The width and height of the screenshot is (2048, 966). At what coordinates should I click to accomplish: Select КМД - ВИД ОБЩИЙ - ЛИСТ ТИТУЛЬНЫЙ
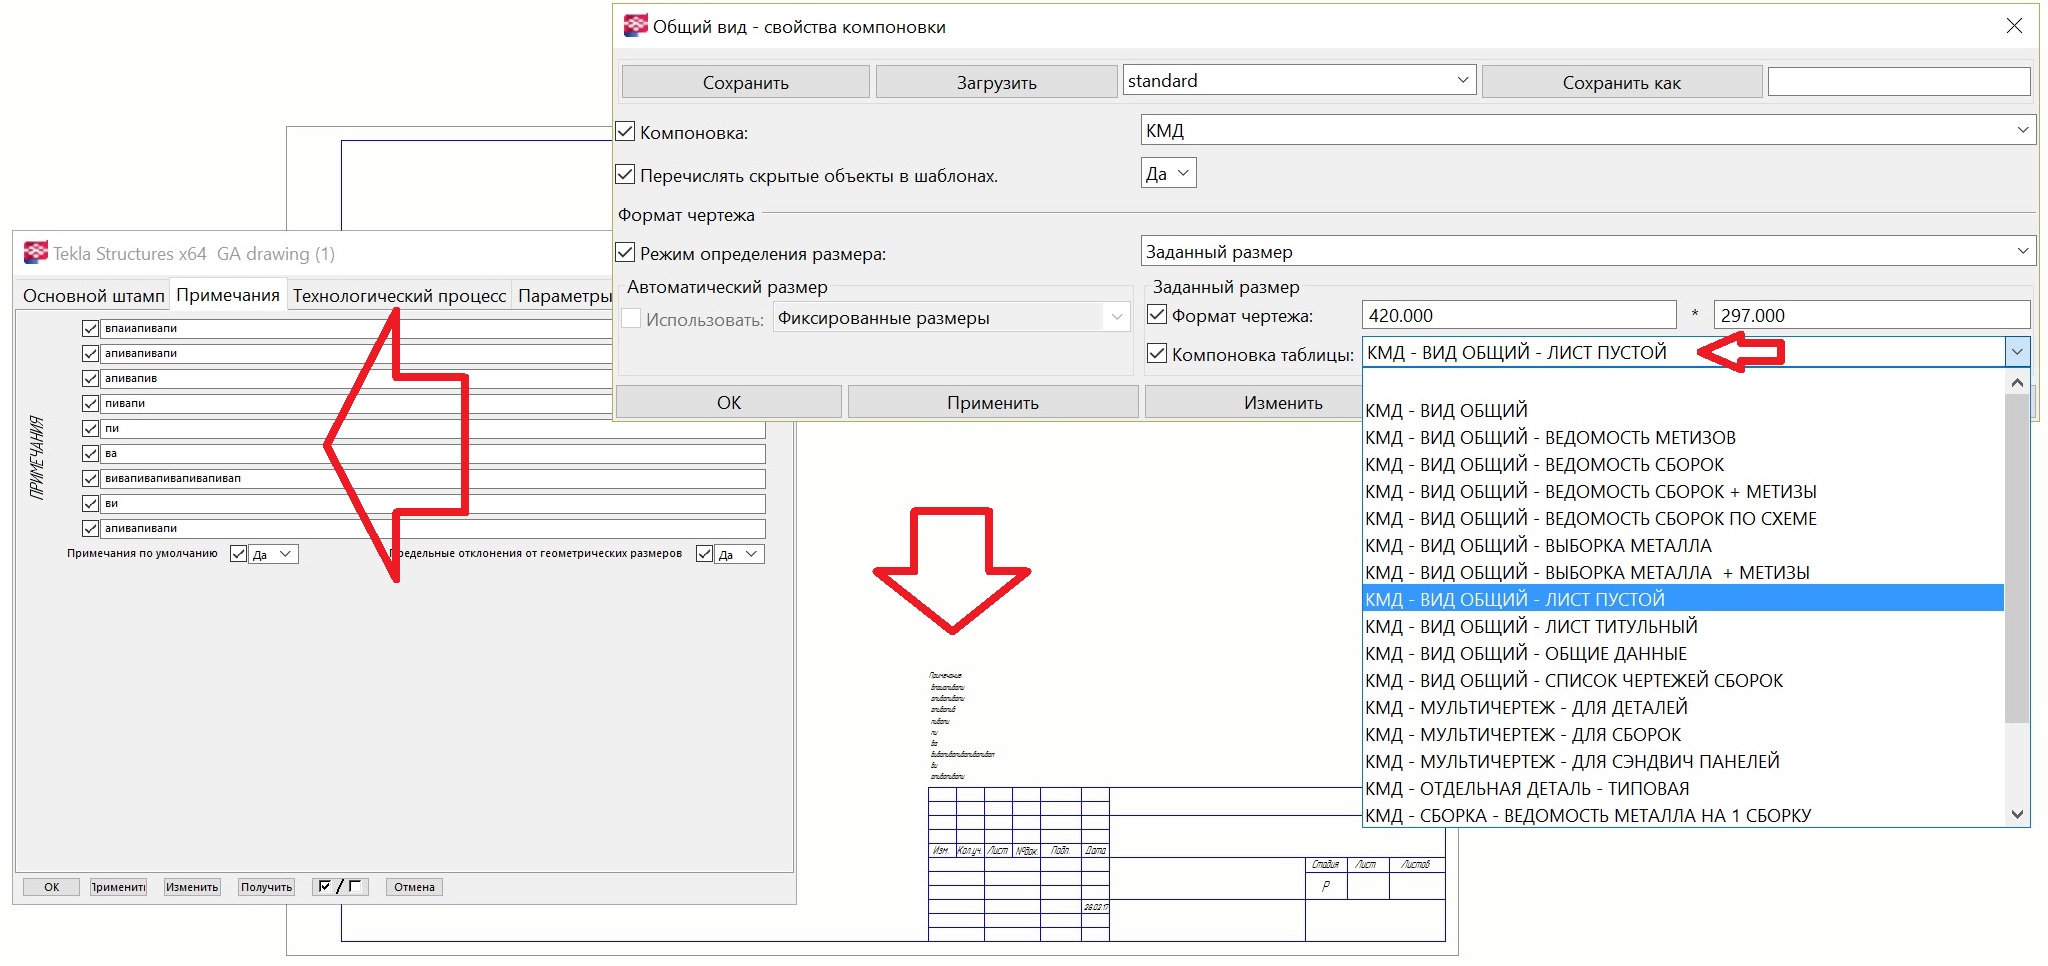point(1531,627)
